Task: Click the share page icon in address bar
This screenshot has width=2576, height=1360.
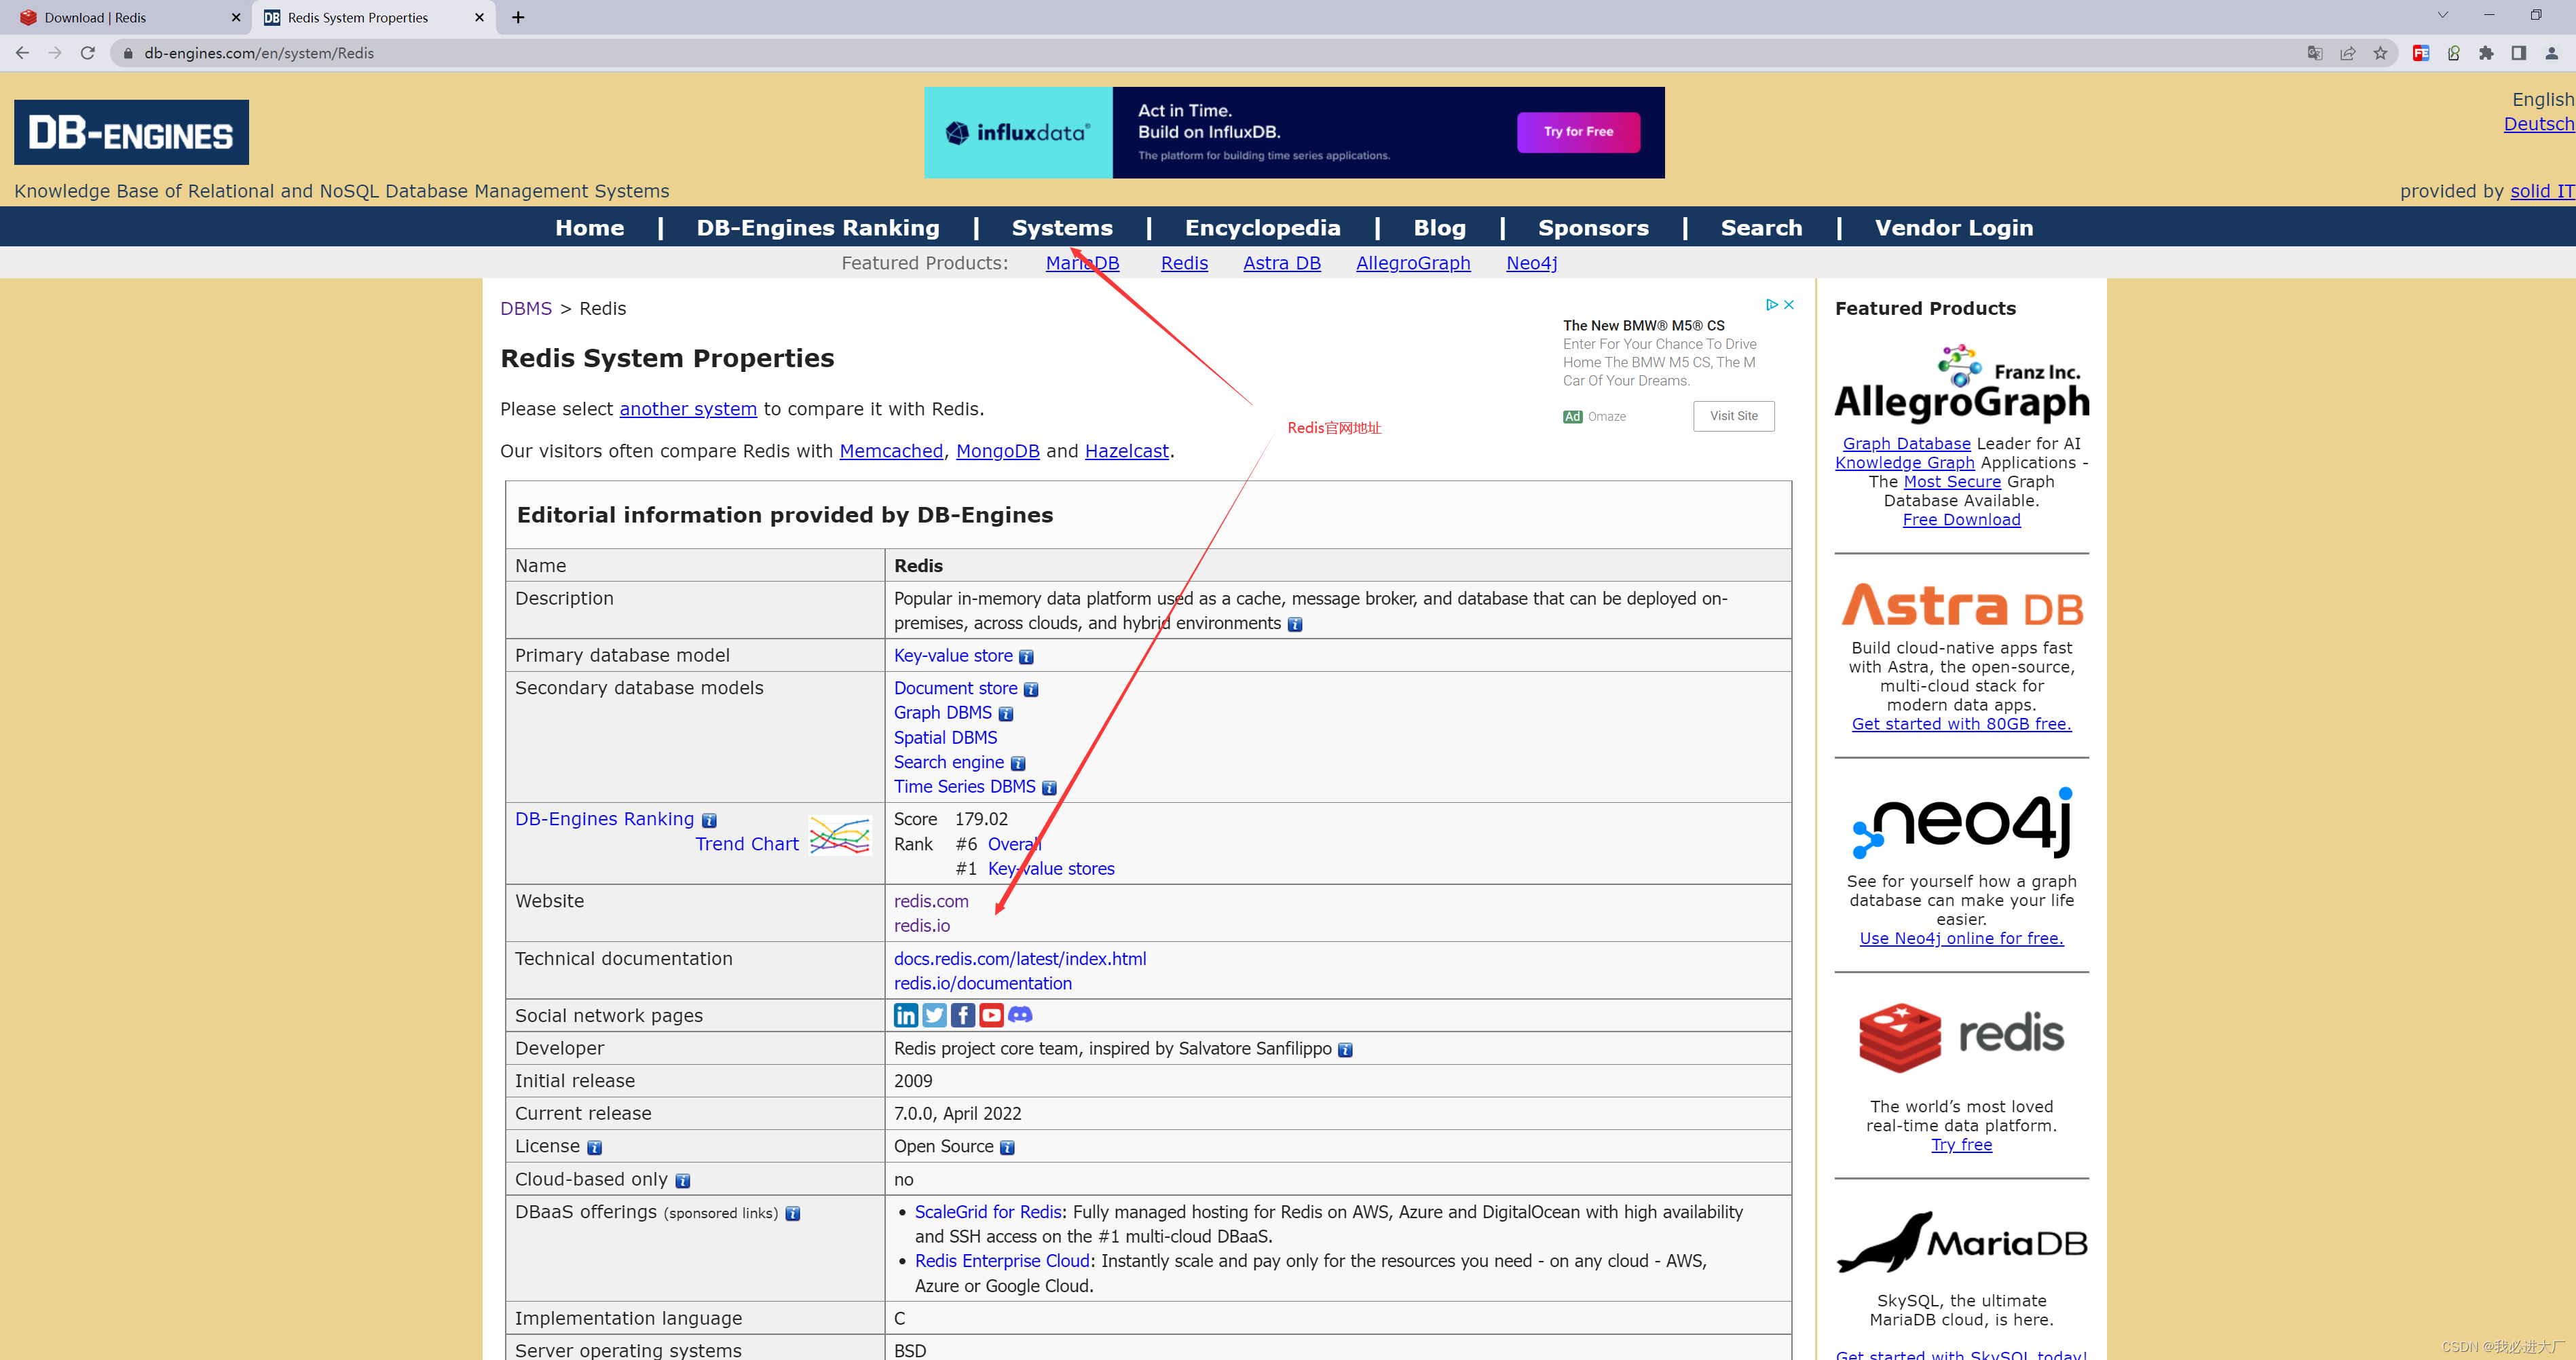Action: tap(2348, 53)
